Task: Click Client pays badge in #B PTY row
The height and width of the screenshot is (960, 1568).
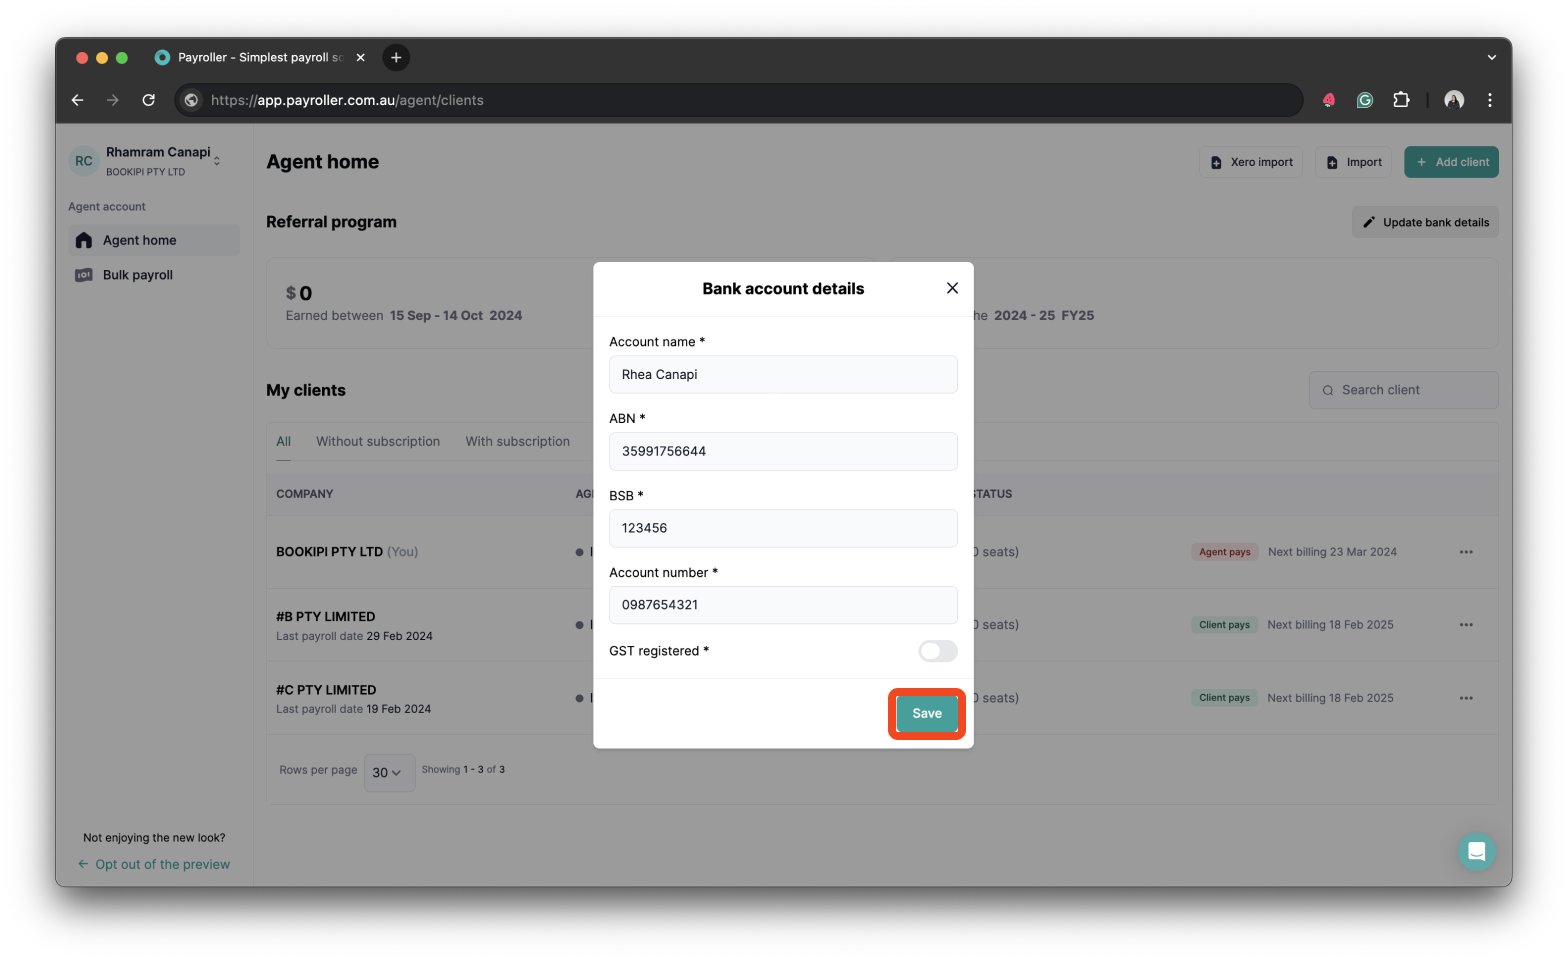Action: click(1224, 625)
